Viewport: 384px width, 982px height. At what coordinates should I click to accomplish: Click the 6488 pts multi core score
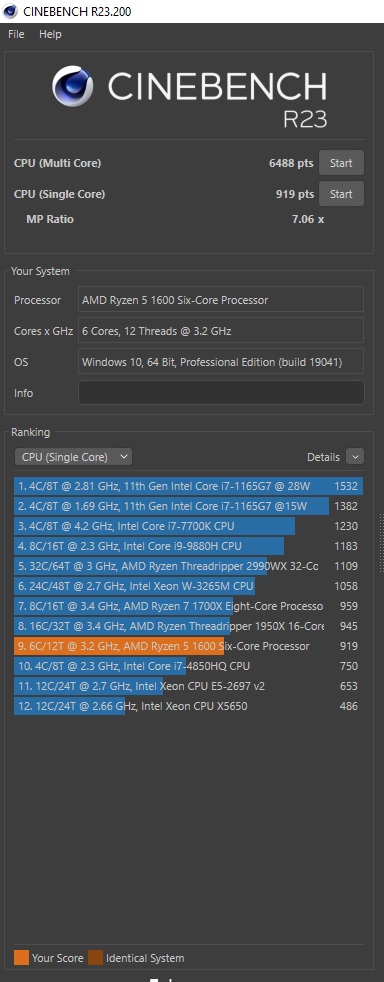[291, 163]
